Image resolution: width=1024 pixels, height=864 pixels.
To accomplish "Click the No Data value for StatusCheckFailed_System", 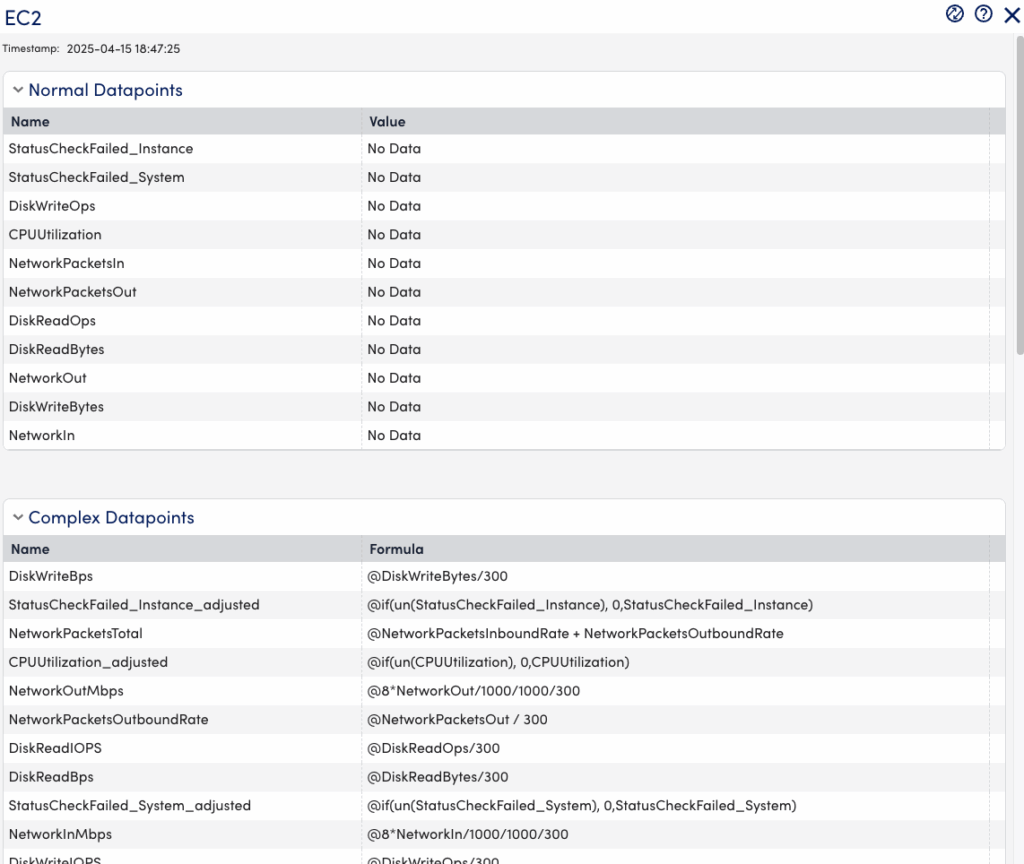I will coord(394,178).
